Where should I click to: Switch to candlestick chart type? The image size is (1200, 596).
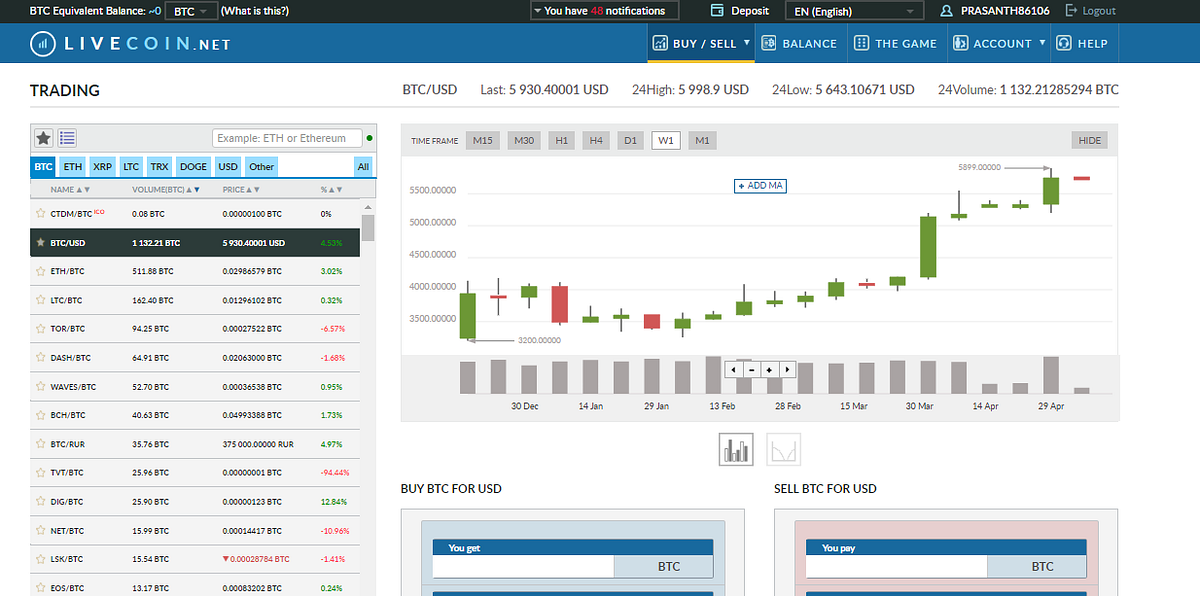pos(736,449)
